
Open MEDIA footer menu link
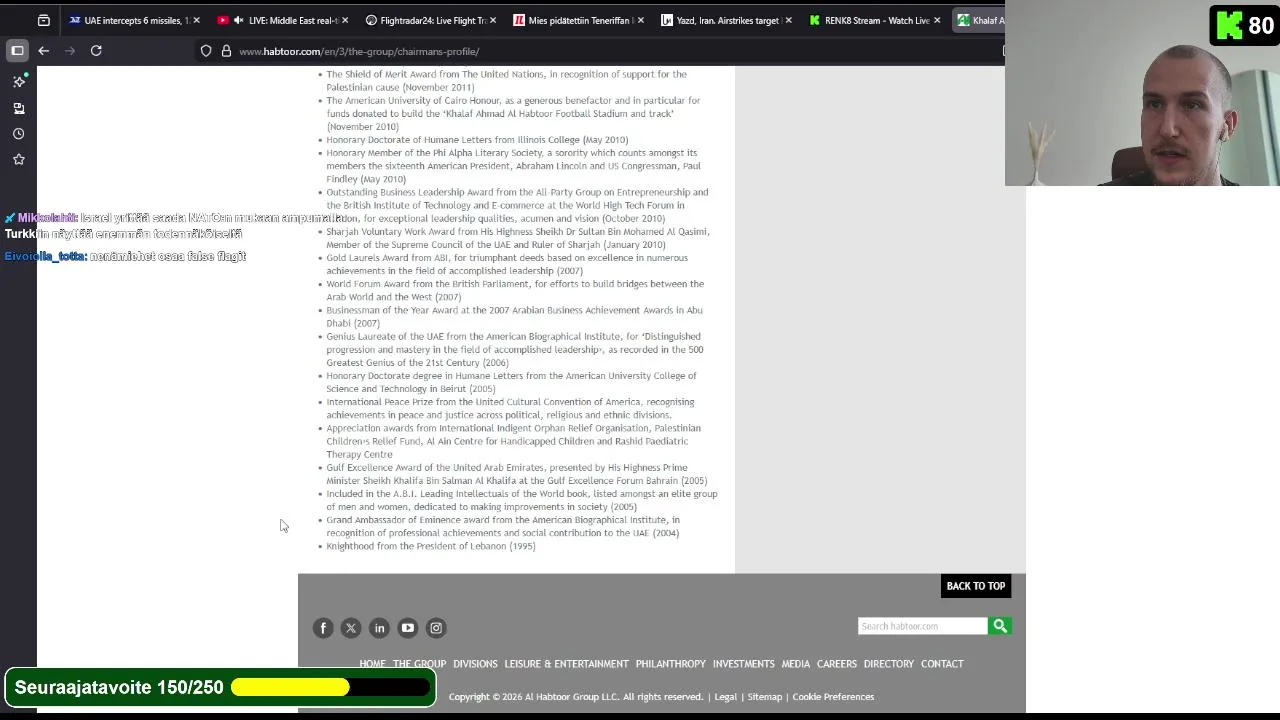point(796,664)
